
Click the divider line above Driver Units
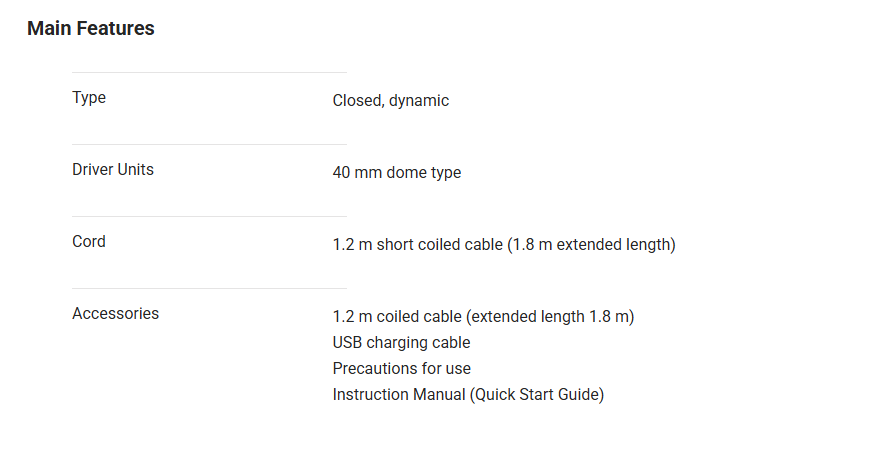coord(209,144)
